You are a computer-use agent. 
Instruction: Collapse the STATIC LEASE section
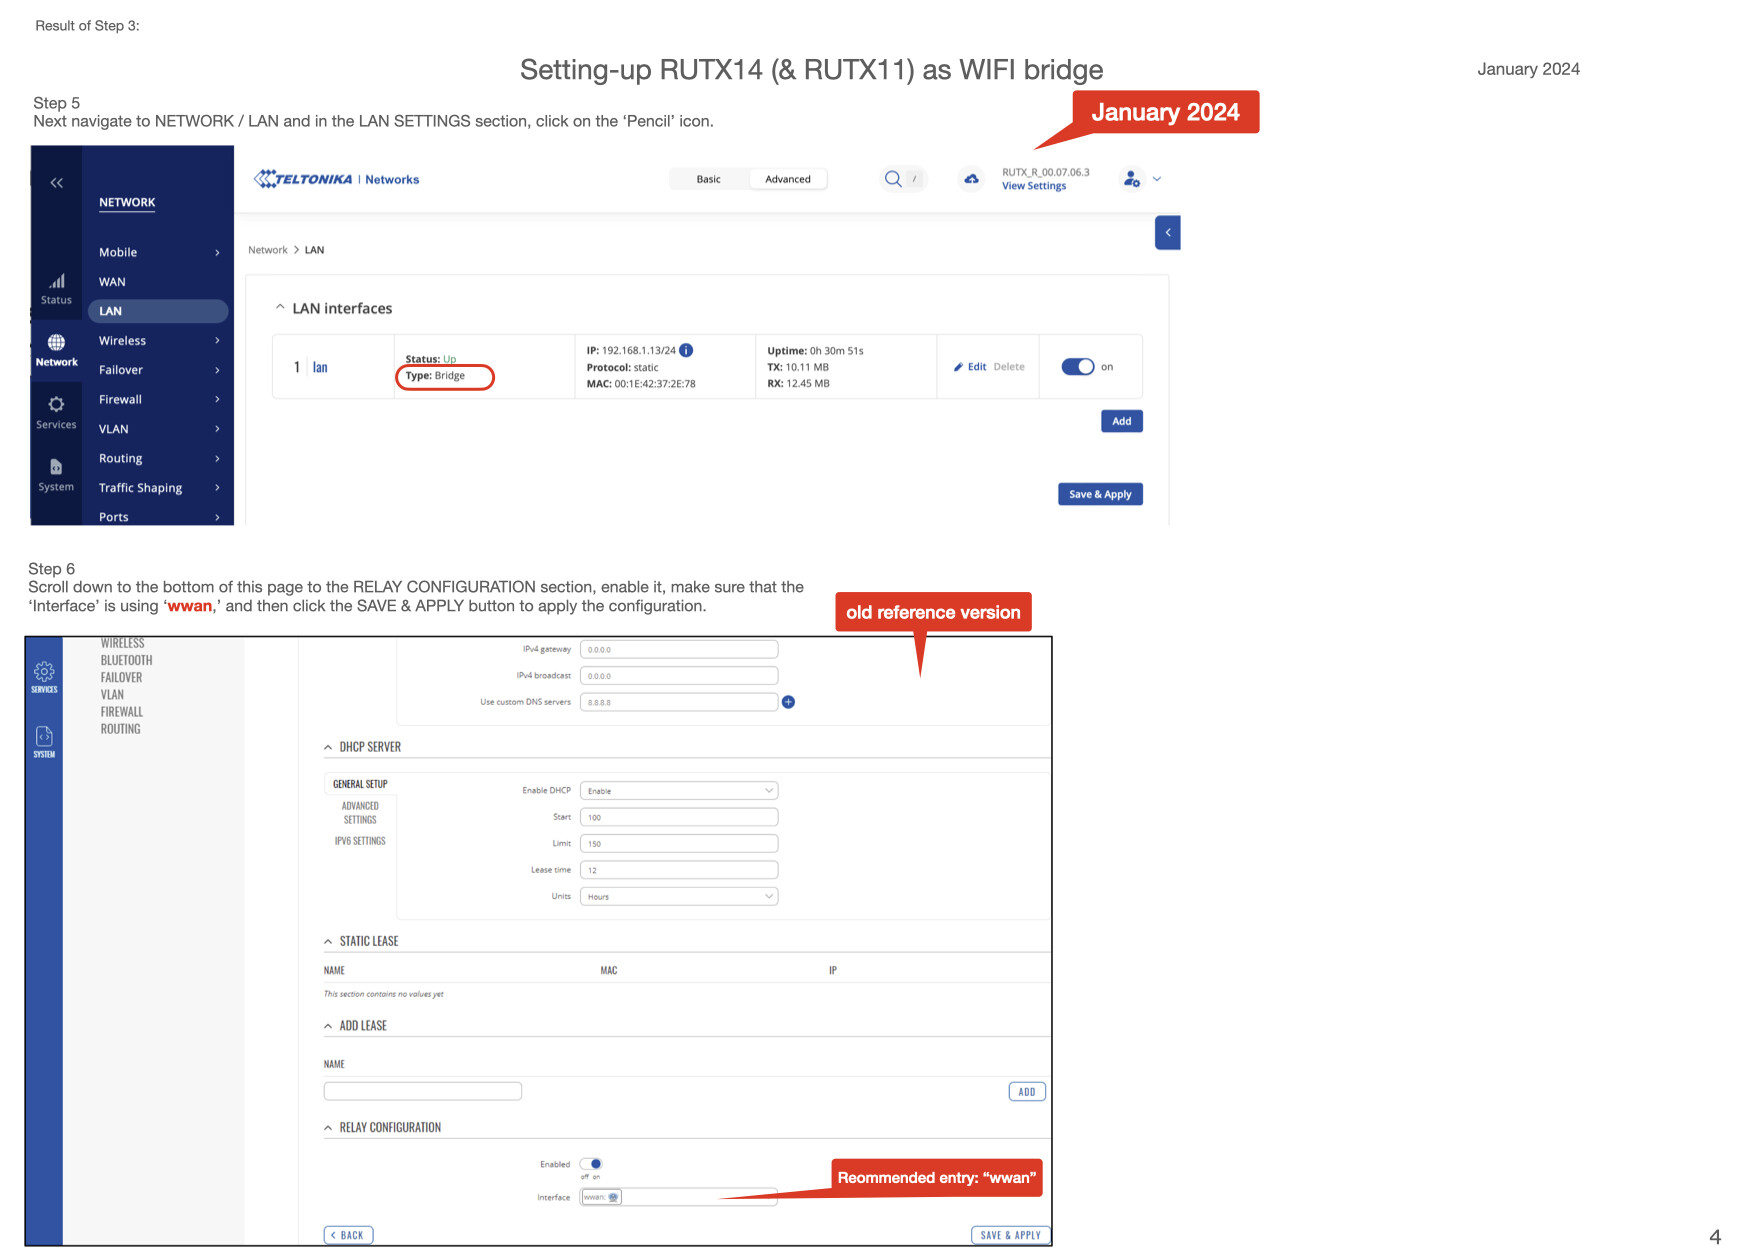[328, 941]
